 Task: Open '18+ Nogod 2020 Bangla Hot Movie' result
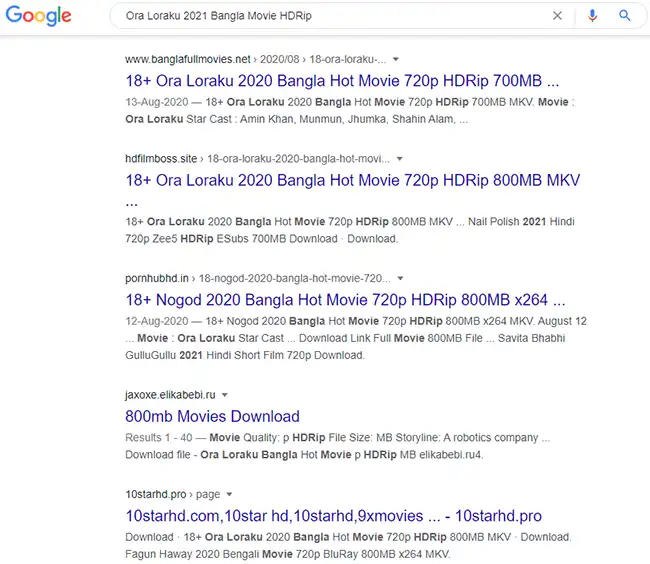coord(345,300)
